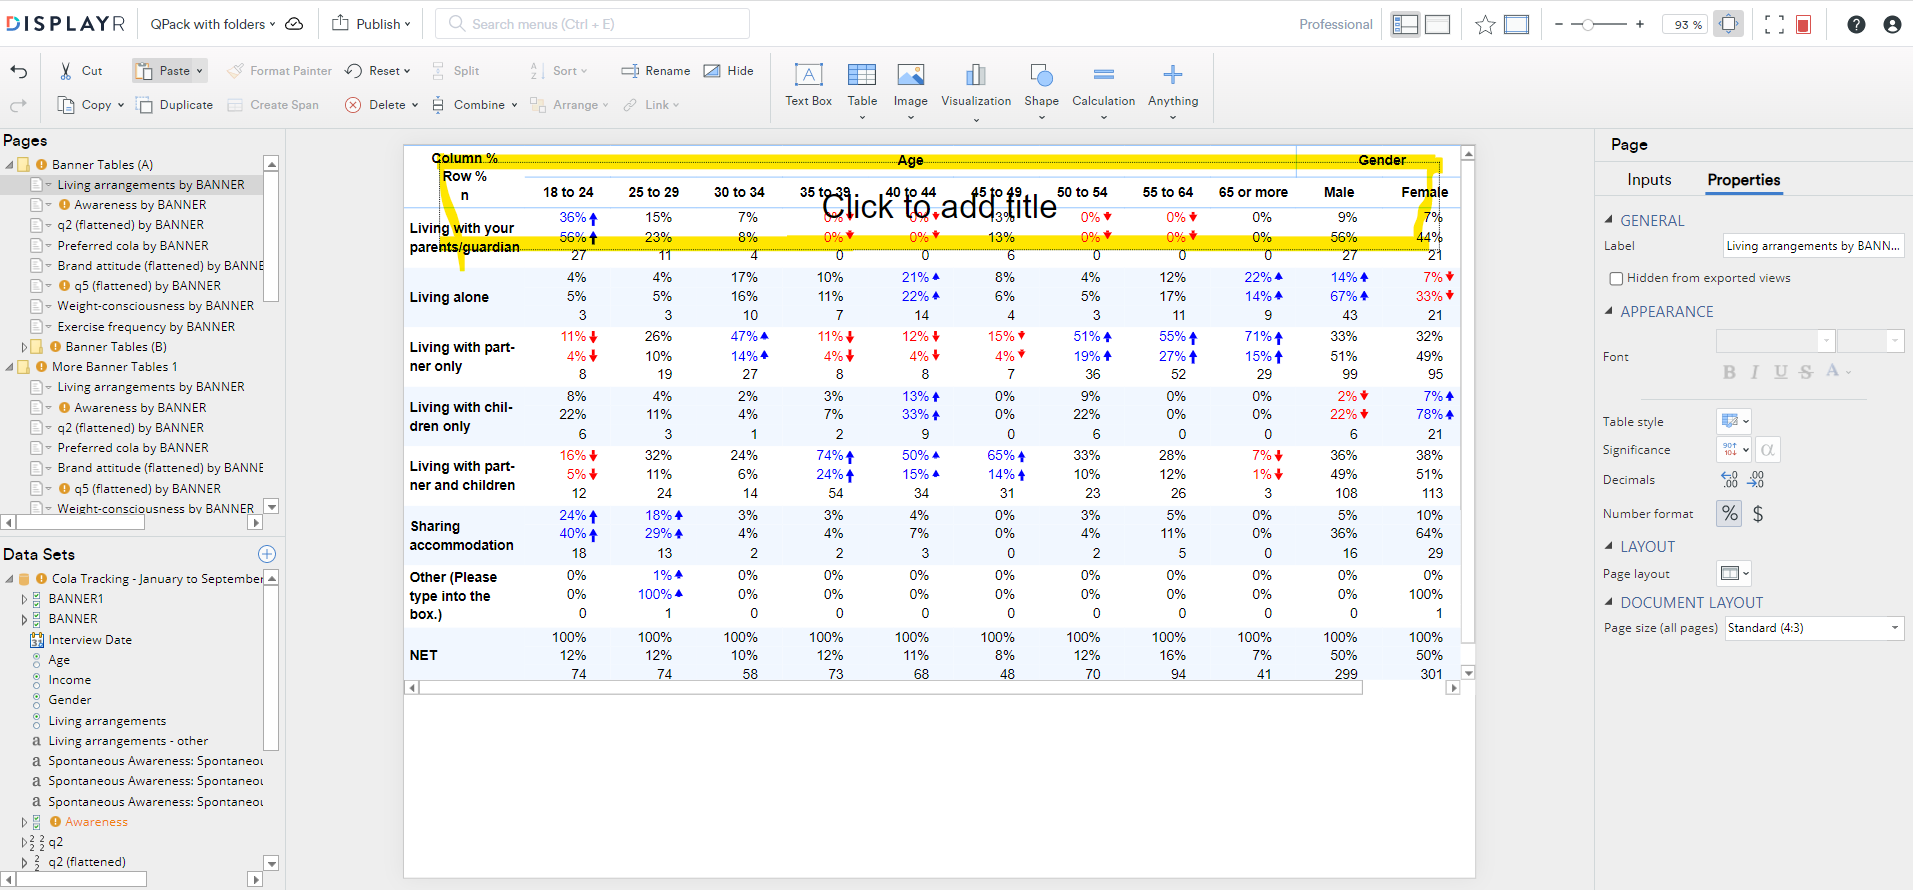Click Hide in toolbar
The width and height of the screenshot is (1913, 890).
729,71
